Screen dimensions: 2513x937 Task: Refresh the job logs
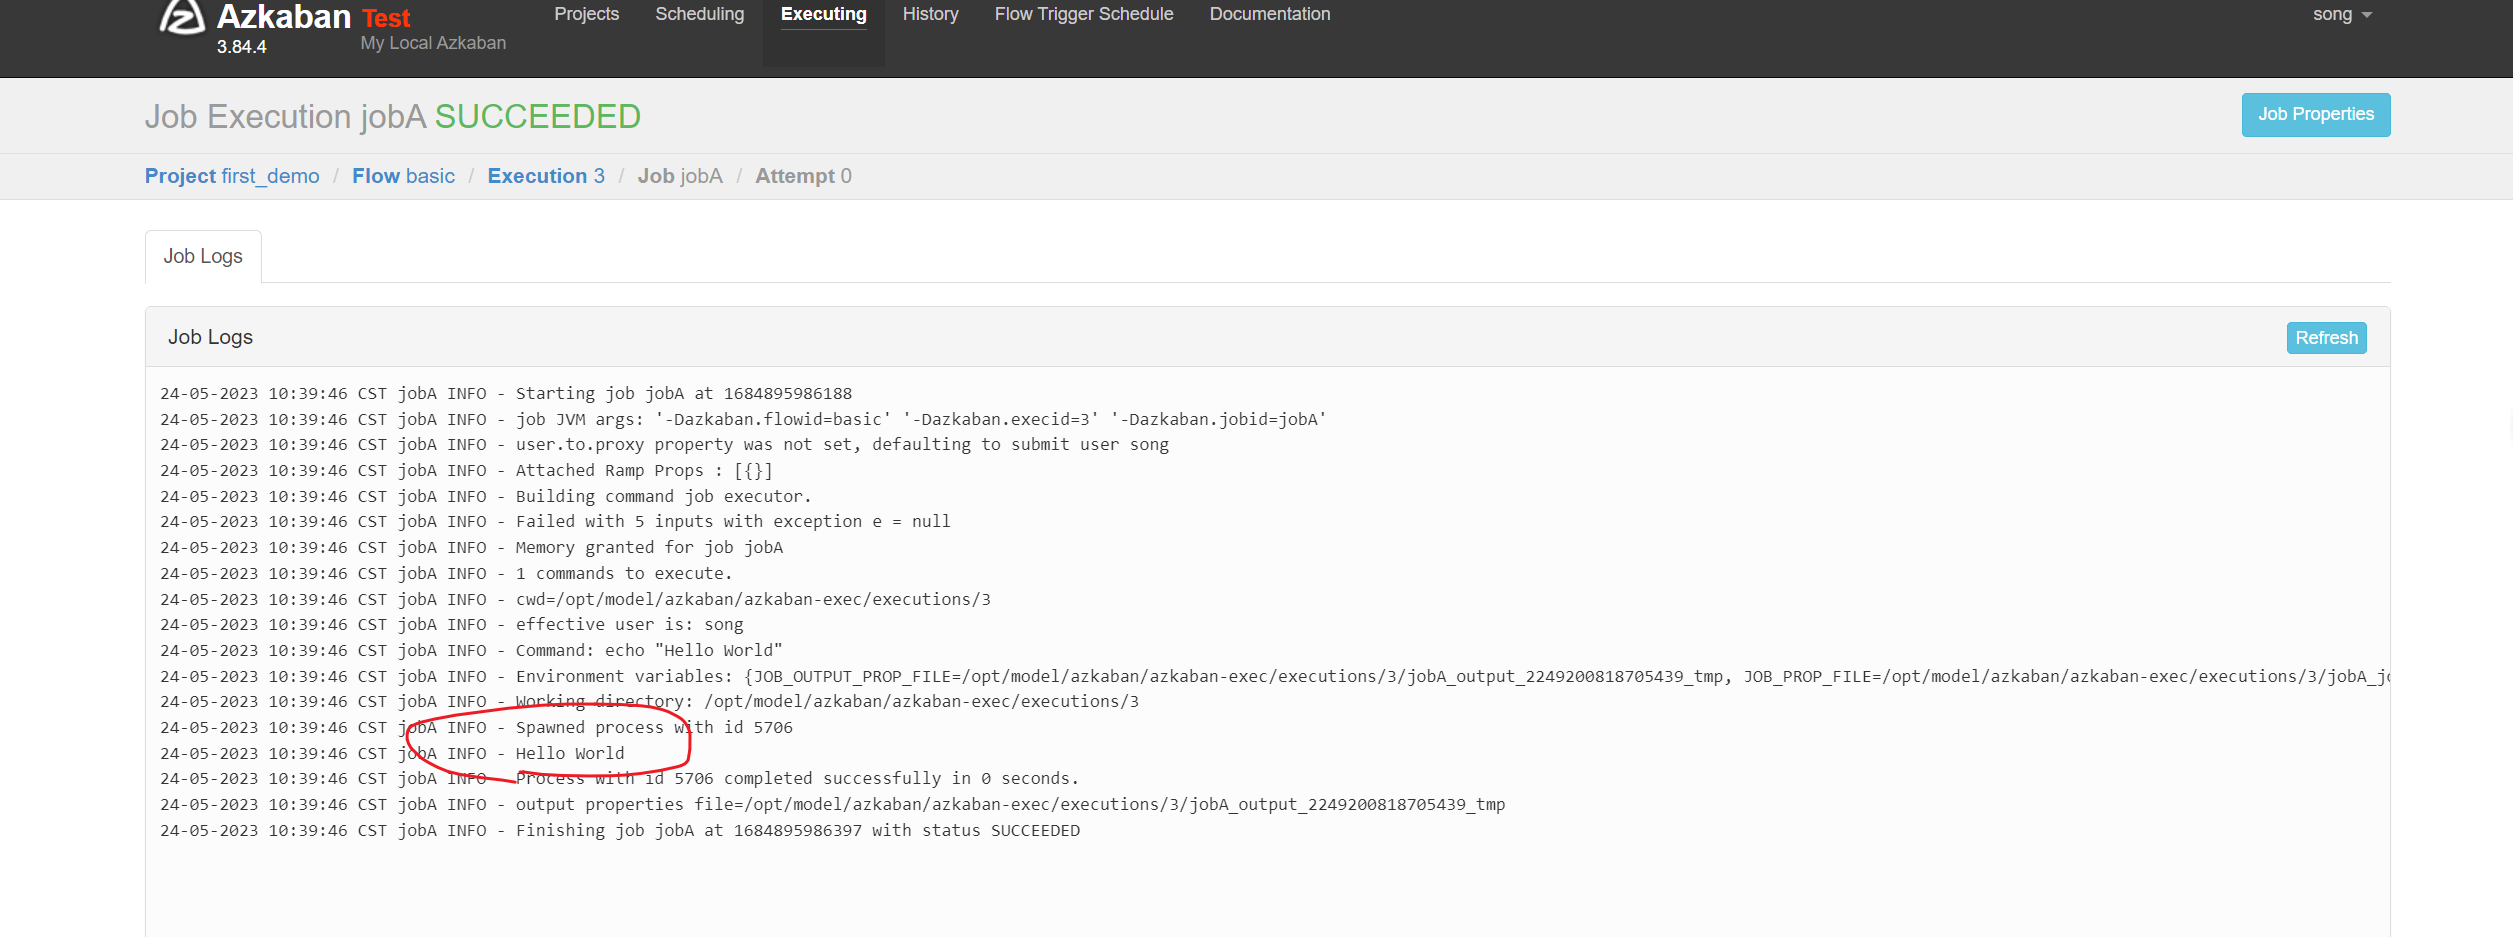click(2326, 338)
